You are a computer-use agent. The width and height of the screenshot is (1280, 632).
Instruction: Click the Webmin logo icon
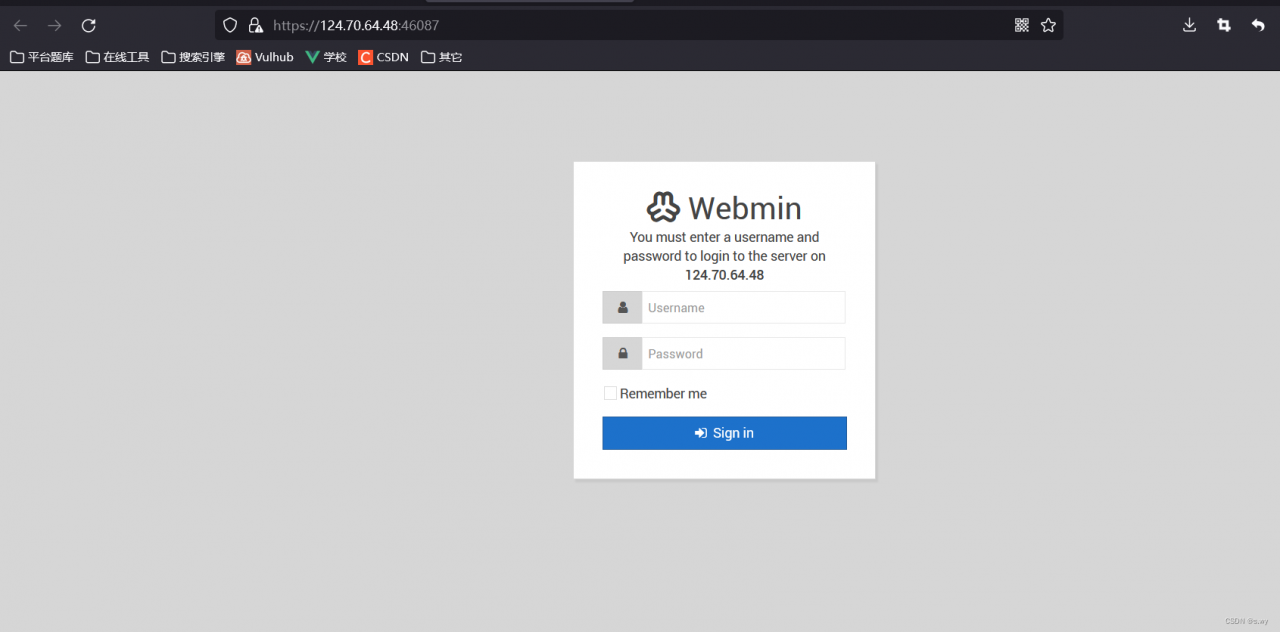[663, 207]
